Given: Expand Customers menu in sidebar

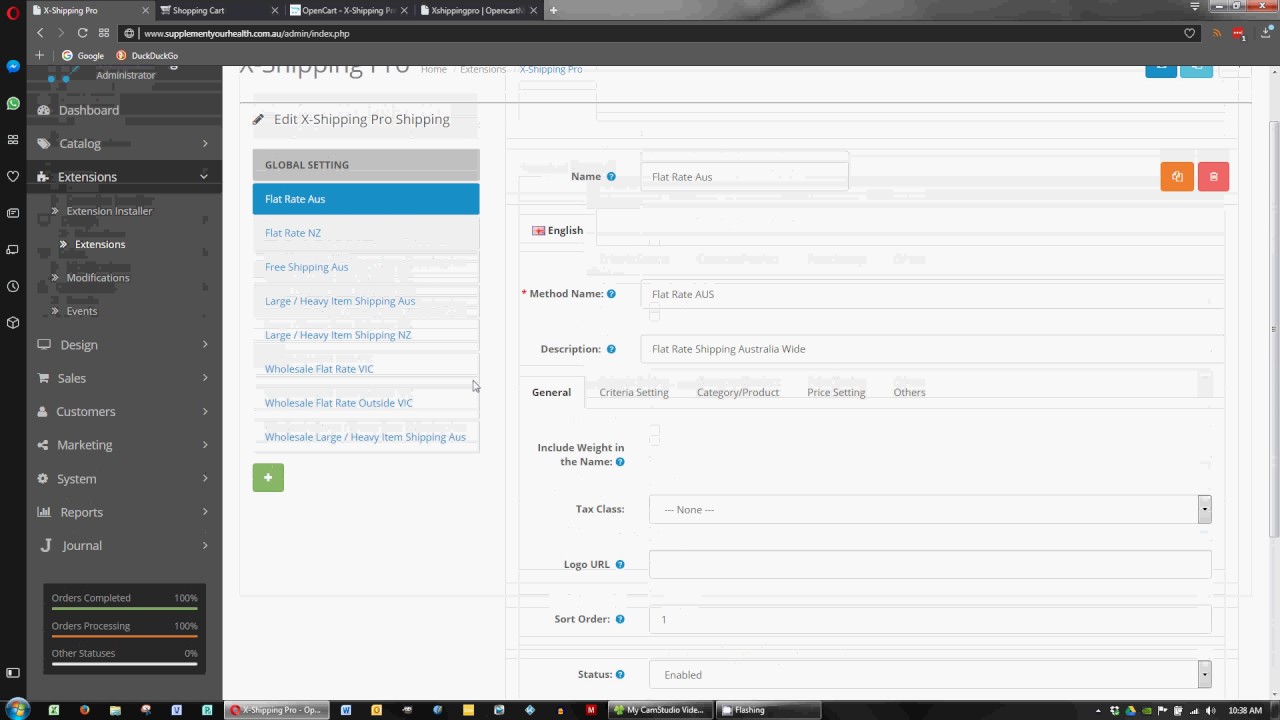Looking at the screenshot, I should [124, 411].
